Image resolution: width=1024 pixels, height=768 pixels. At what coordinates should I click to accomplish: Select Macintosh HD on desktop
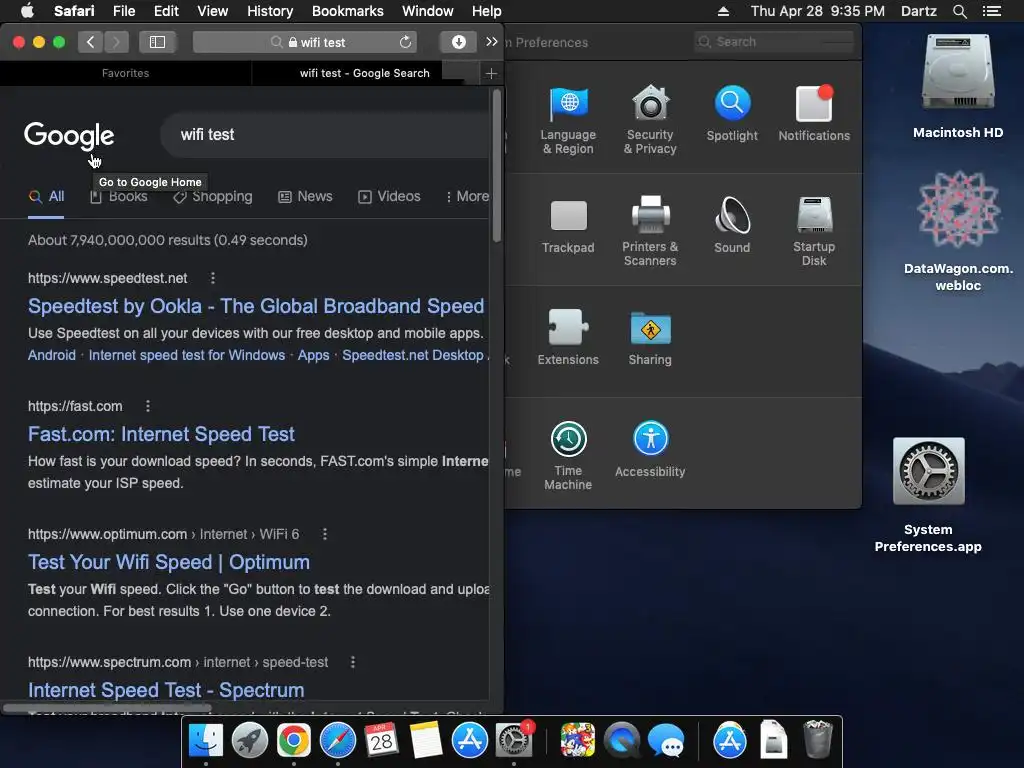pos(958,88)
